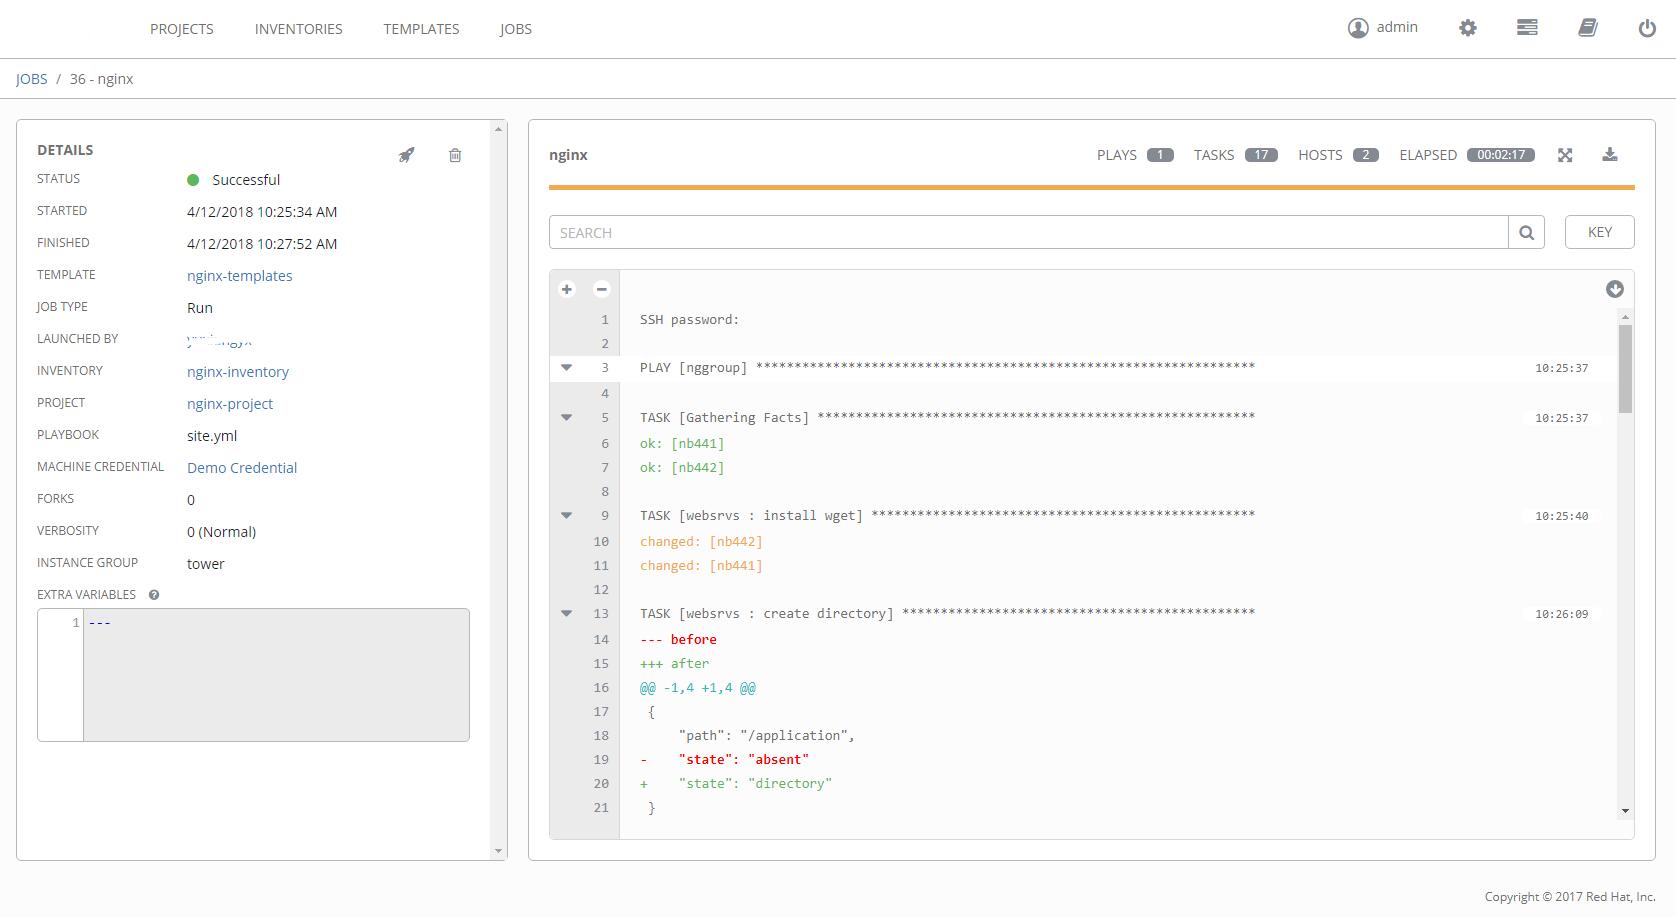
Task: Click the Extra Variables help question icon
Action: click(154, 595)
